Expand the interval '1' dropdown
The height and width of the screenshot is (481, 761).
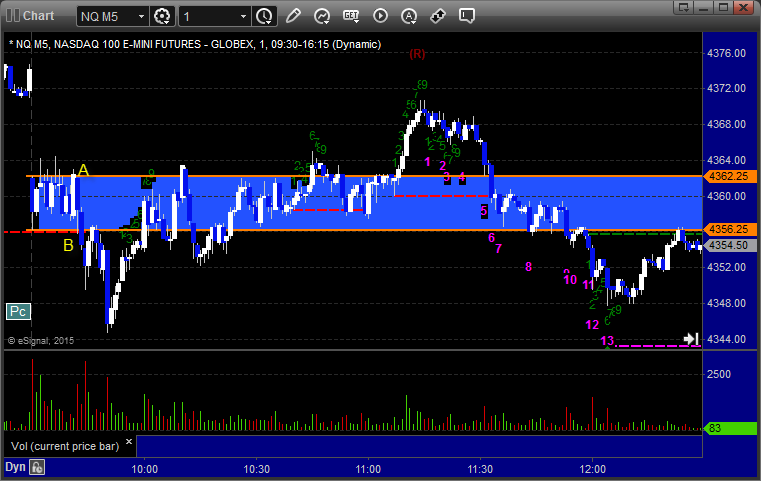pyautogui.click(x=244, y=17)
